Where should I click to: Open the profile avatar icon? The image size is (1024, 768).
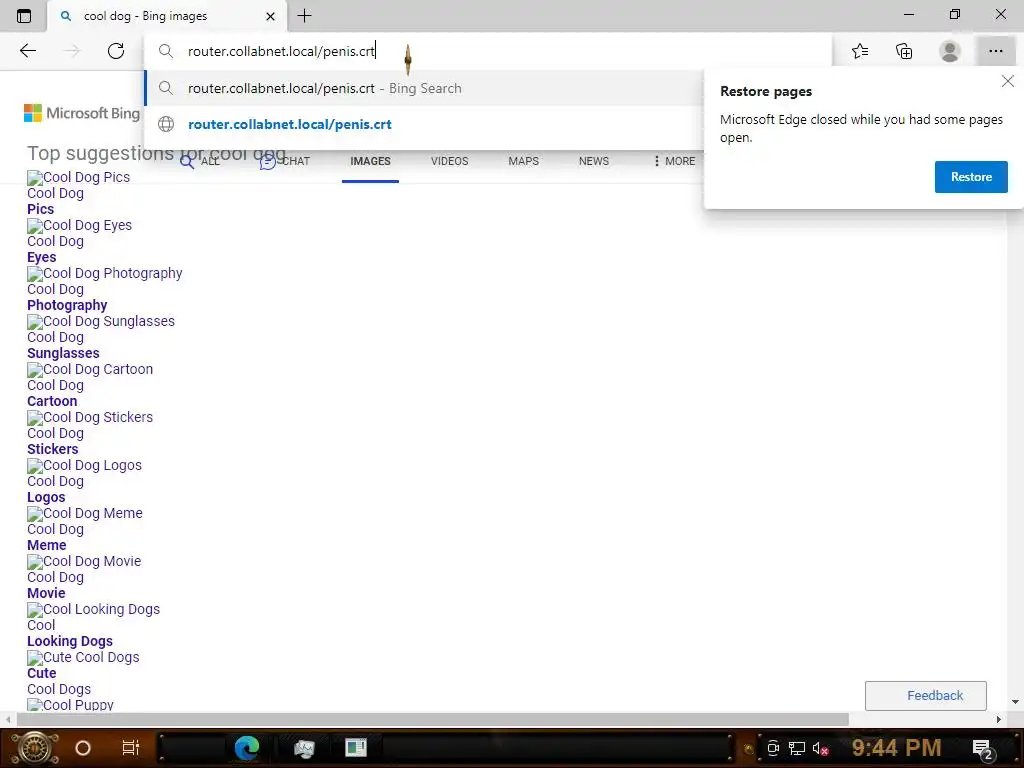coord(950,51)
